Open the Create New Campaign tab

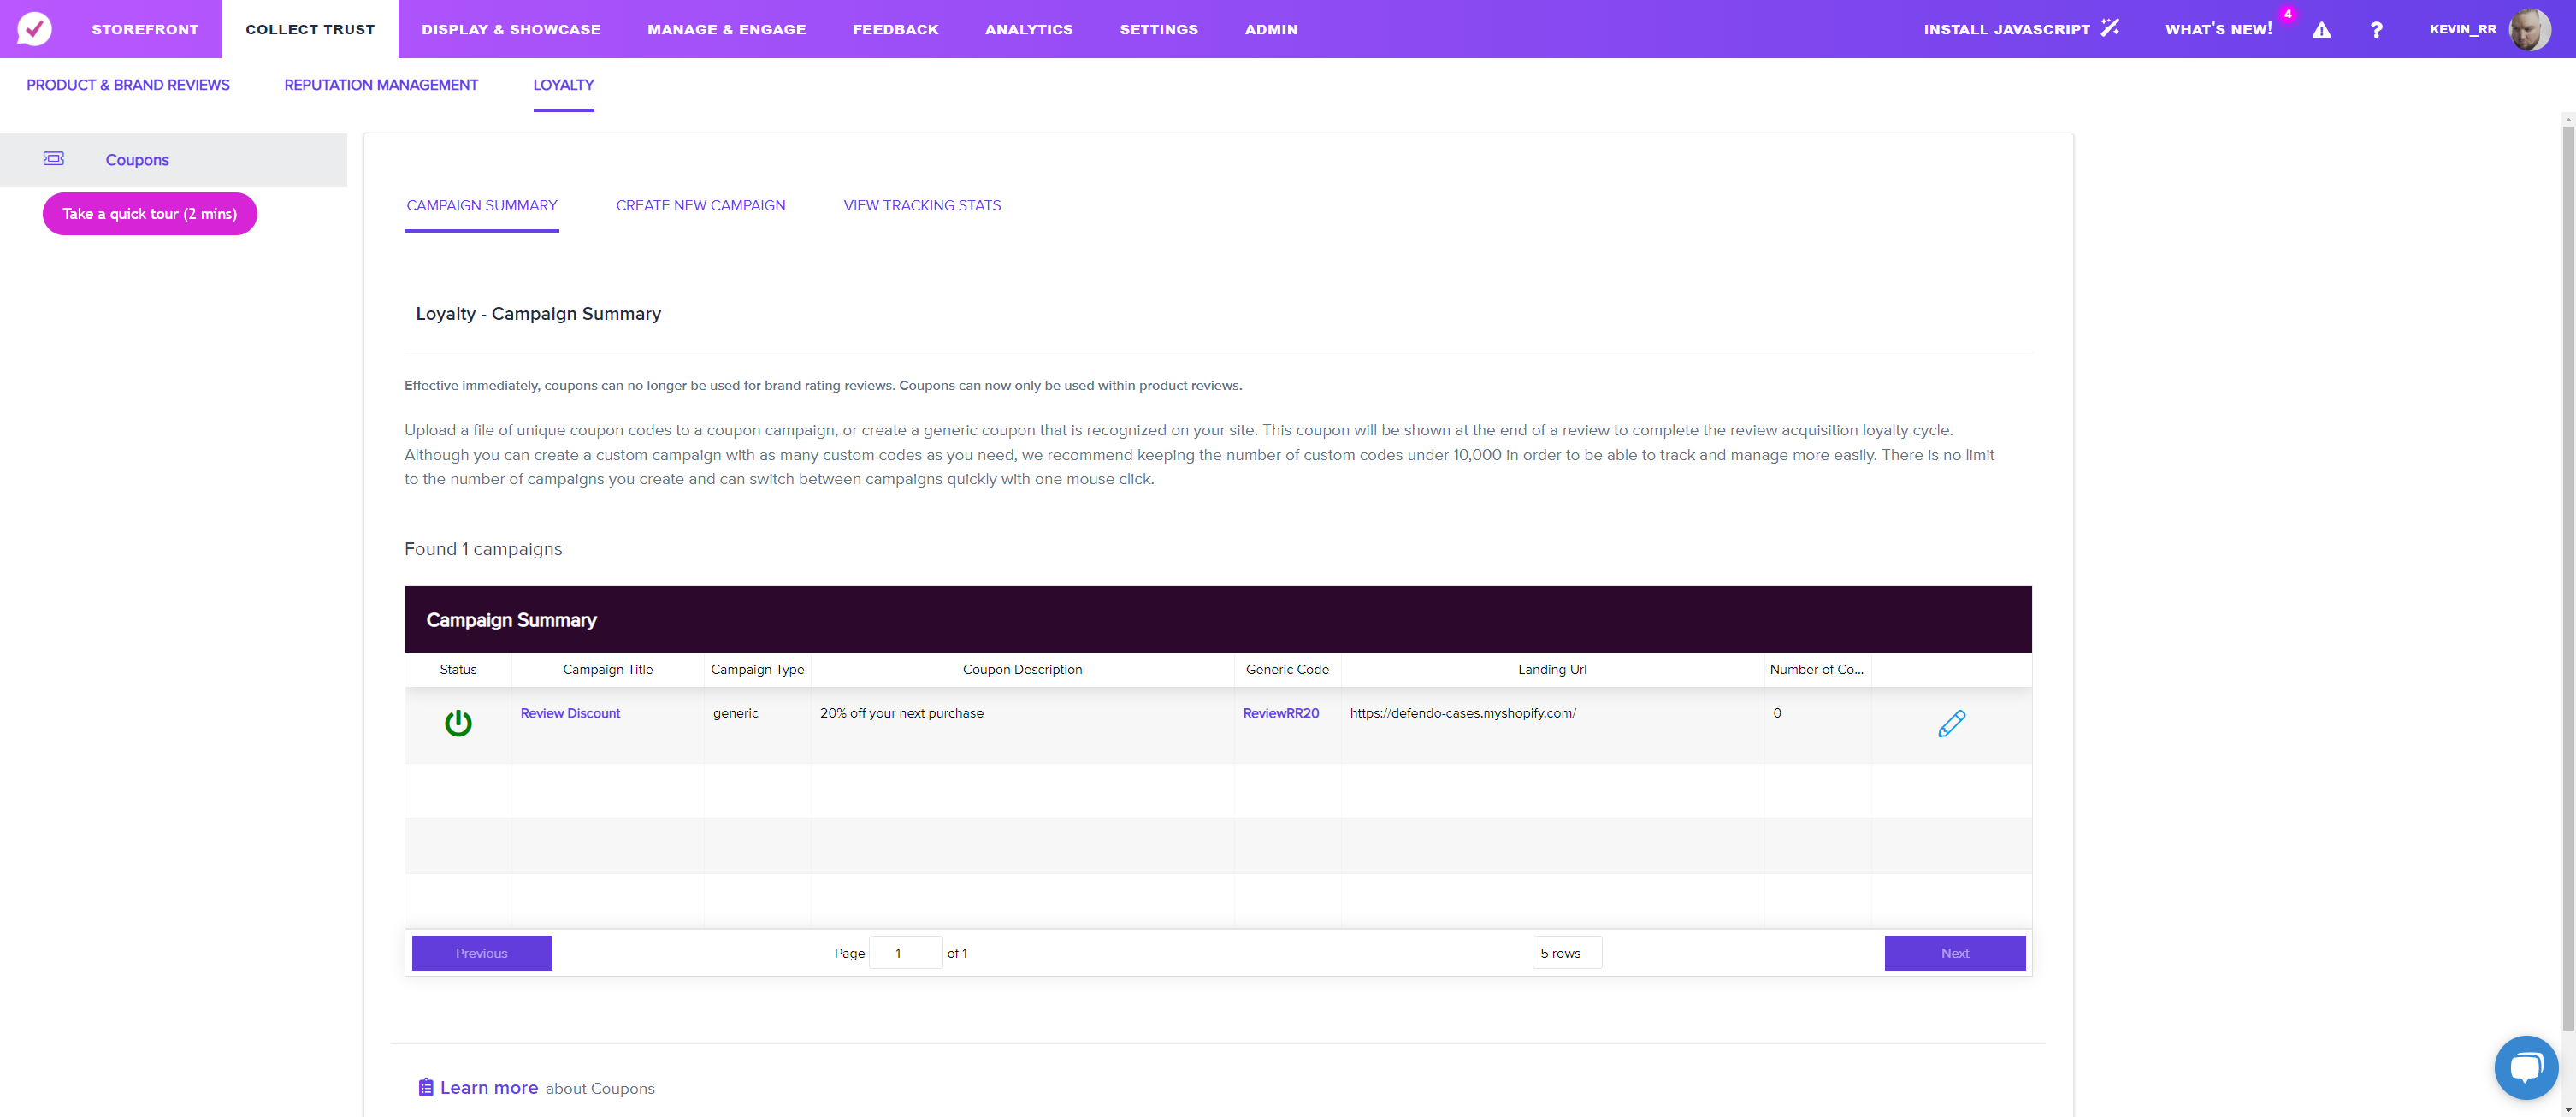701,206
